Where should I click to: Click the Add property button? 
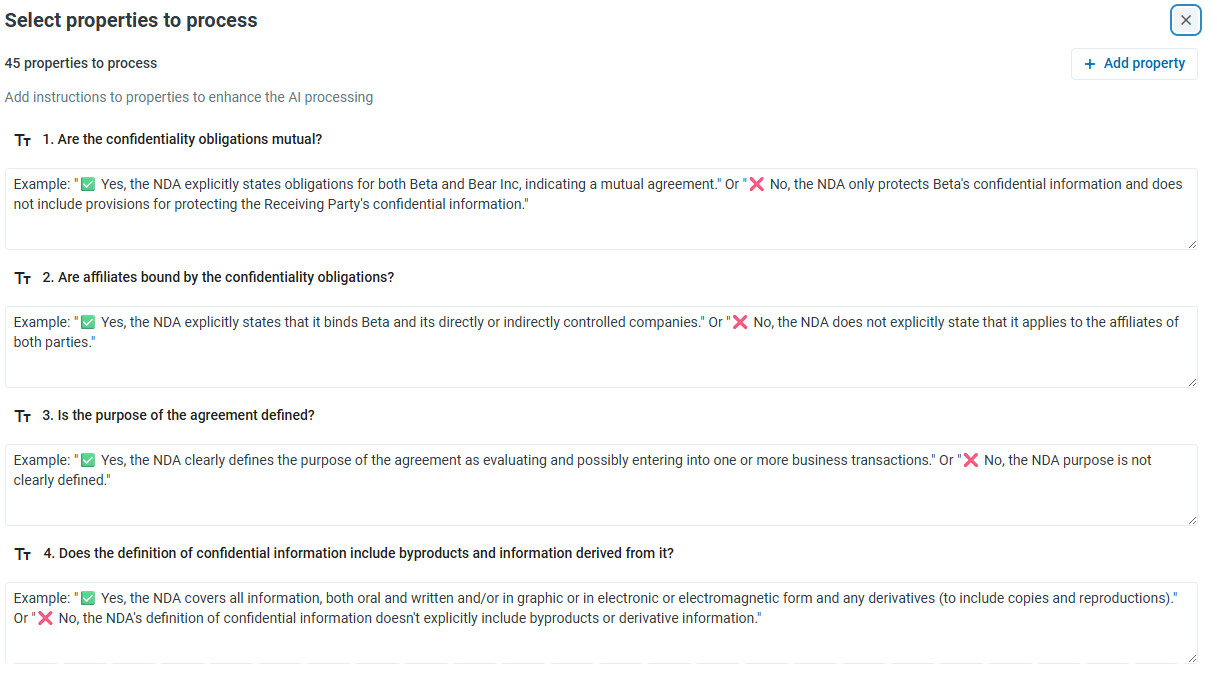[1134, 63]
